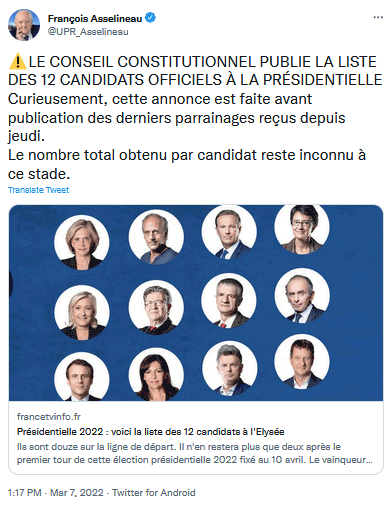Open the francetvinfo.fr domain link
Viewport: 391px width, 509px height.
(49, 417)
